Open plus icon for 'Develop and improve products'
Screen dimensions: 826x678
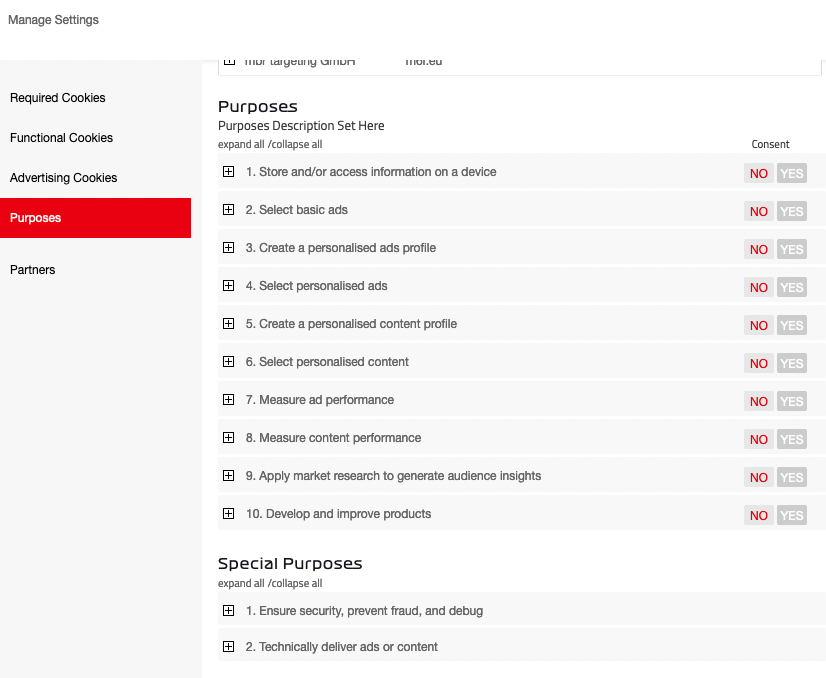(228, 514)
